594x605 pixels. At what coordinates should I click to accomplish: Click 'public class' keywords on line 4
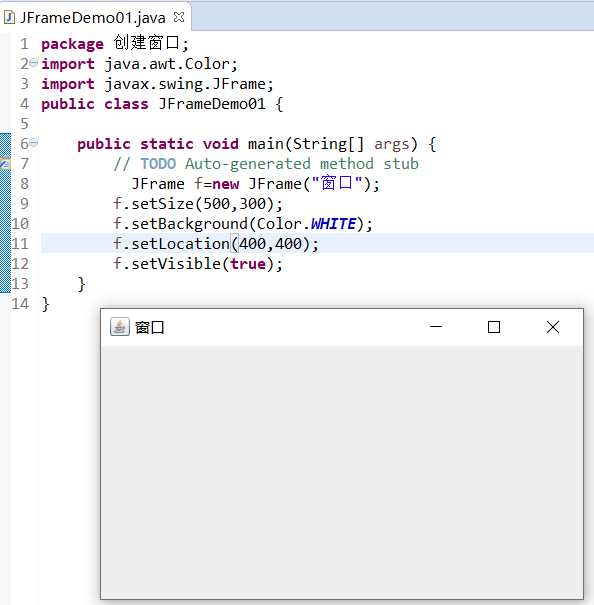click(x=95, y=104)
